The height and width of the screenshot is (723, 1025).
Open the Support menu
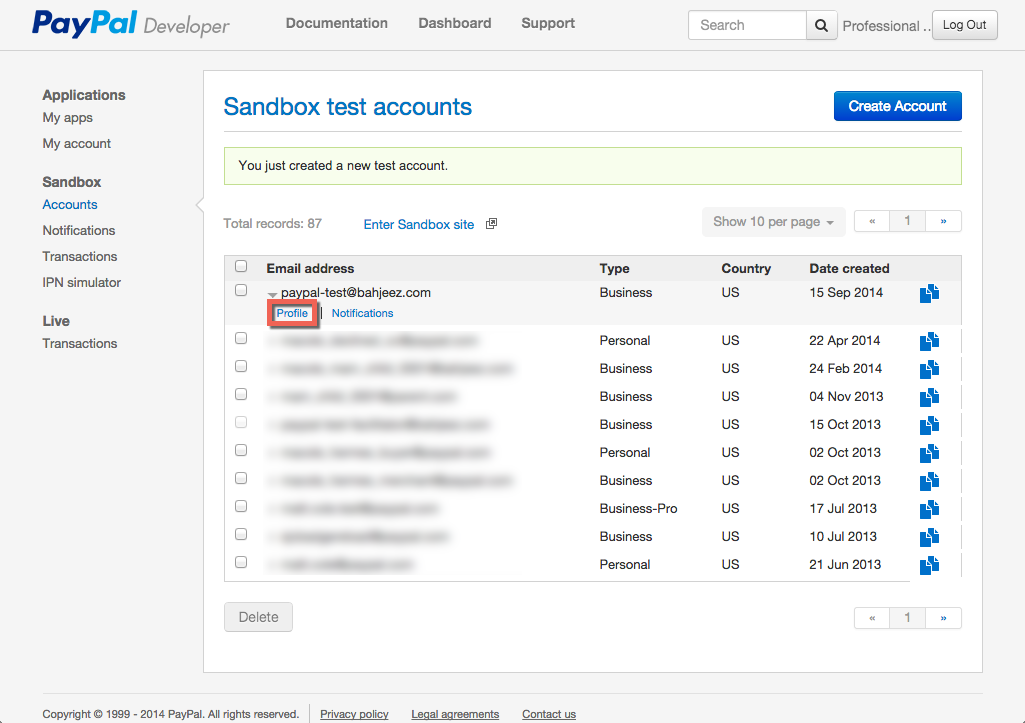pyautogui.click(x=548, y=24)
